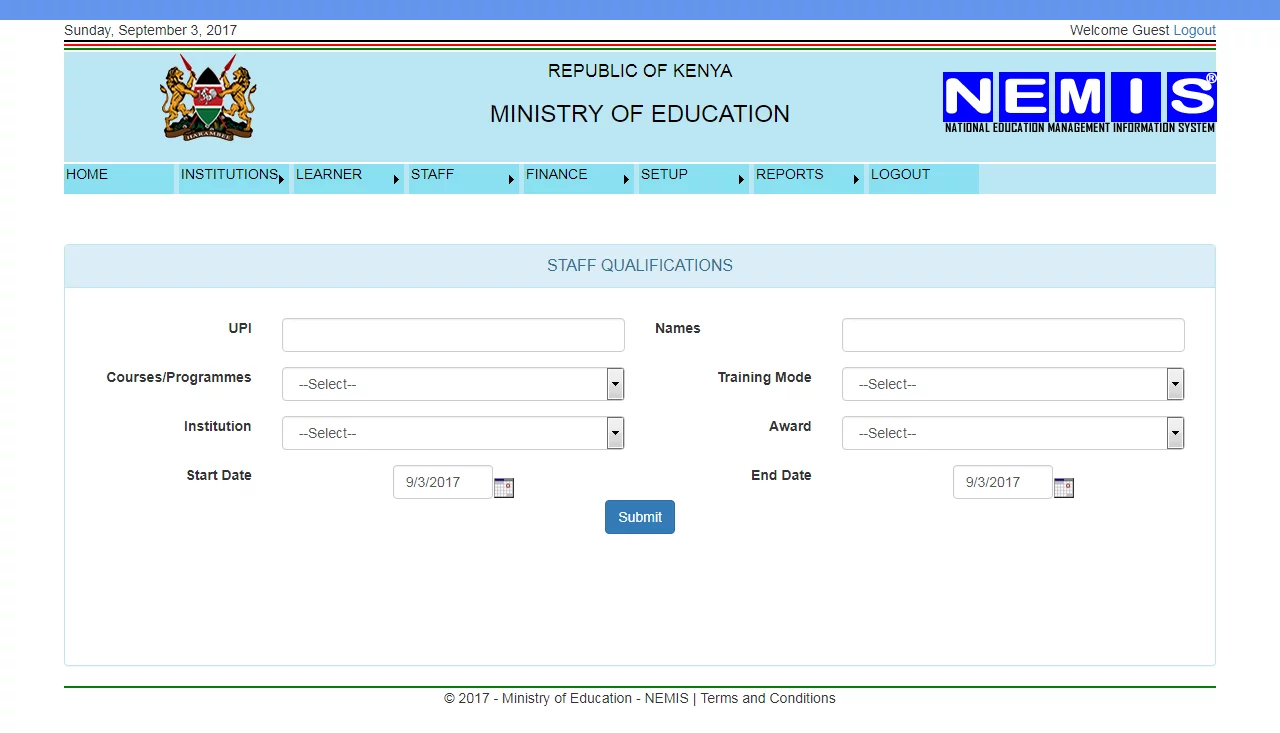Expand the STAFF menu arrow
1280x733 pixels.
tap(511, 180)
